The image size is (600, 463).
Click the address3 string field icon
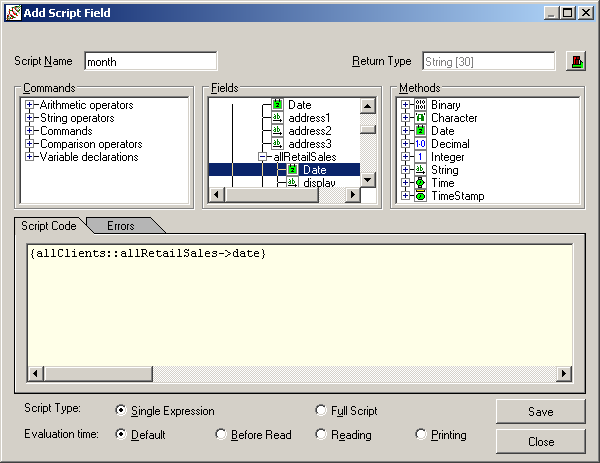pyautogui.click(x=277, y=144)
